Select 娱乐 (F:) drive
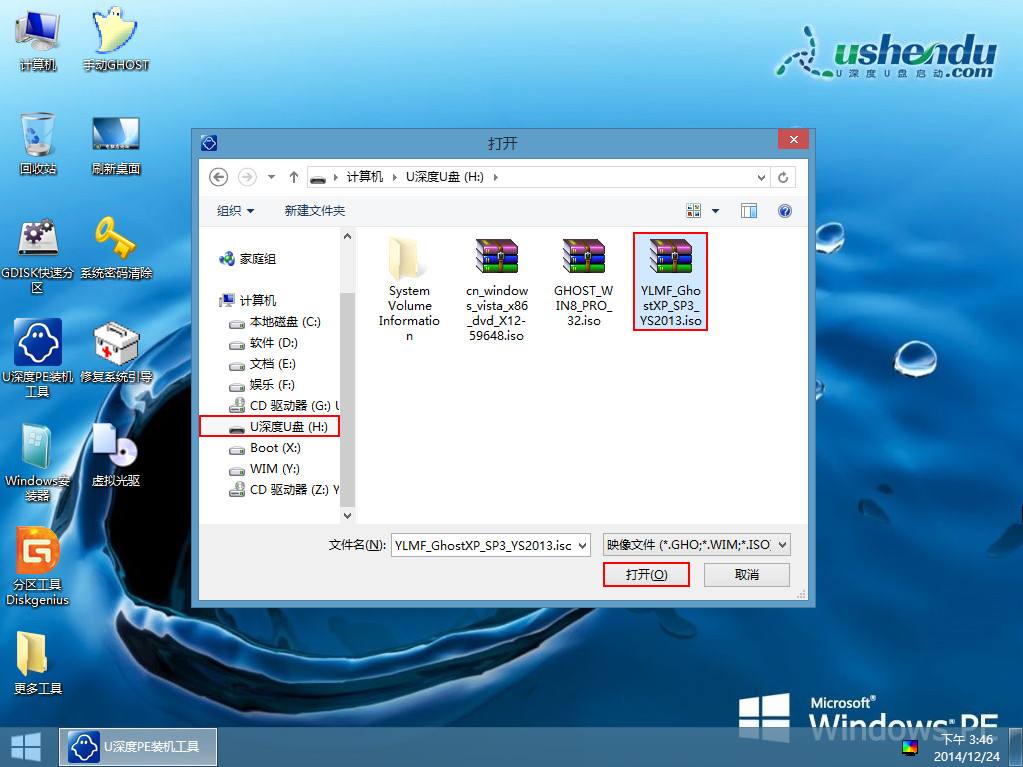This screenshot has width=1023, height=767. (x=262, y=384)
